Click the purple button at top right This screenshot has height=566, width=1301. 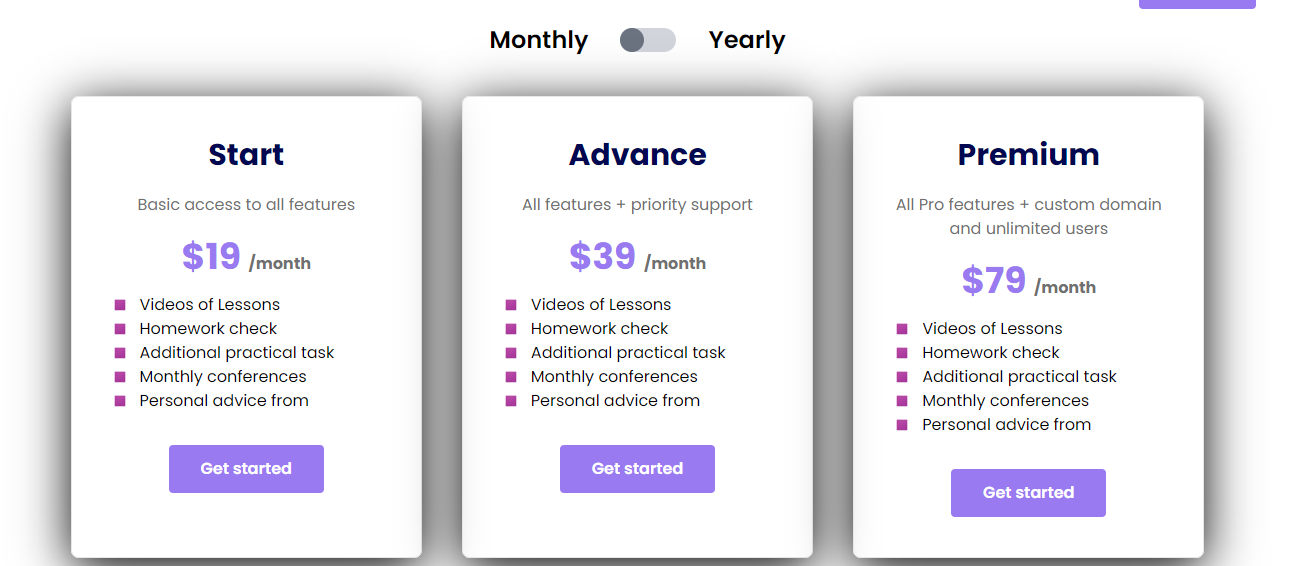tap(1196, 4)
